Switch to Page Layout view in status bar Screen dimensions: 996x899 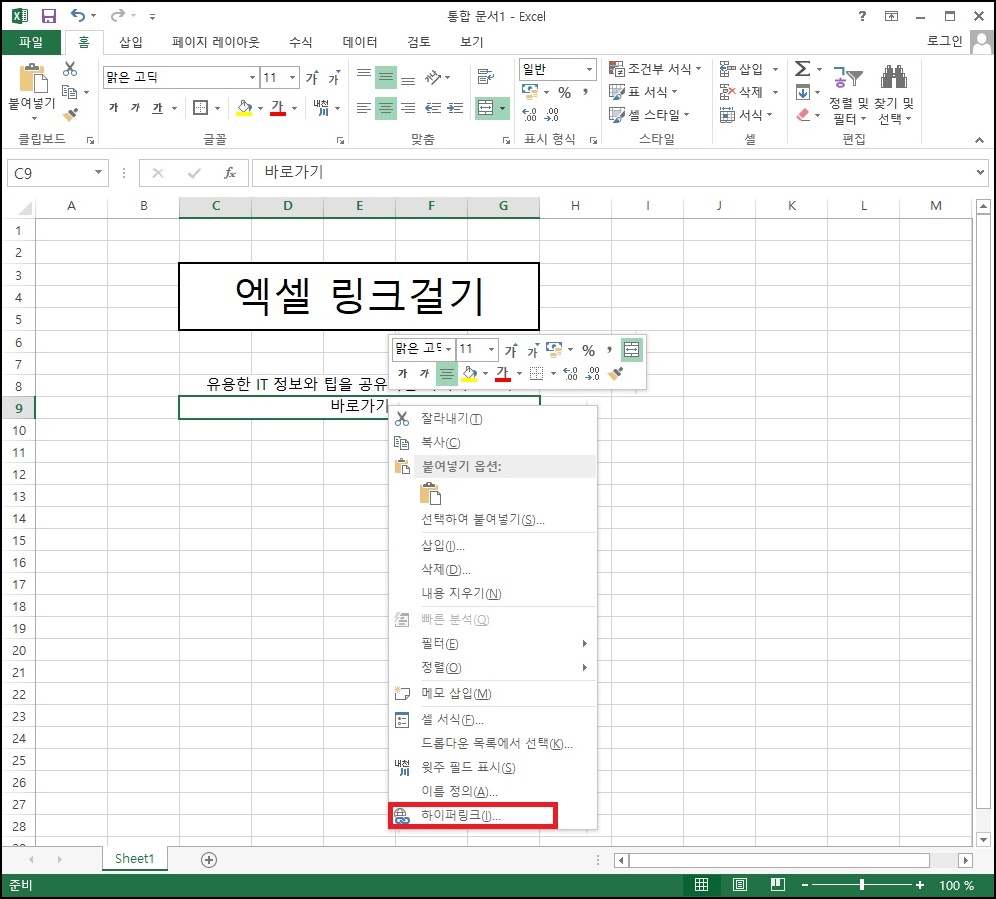(739, 884)
